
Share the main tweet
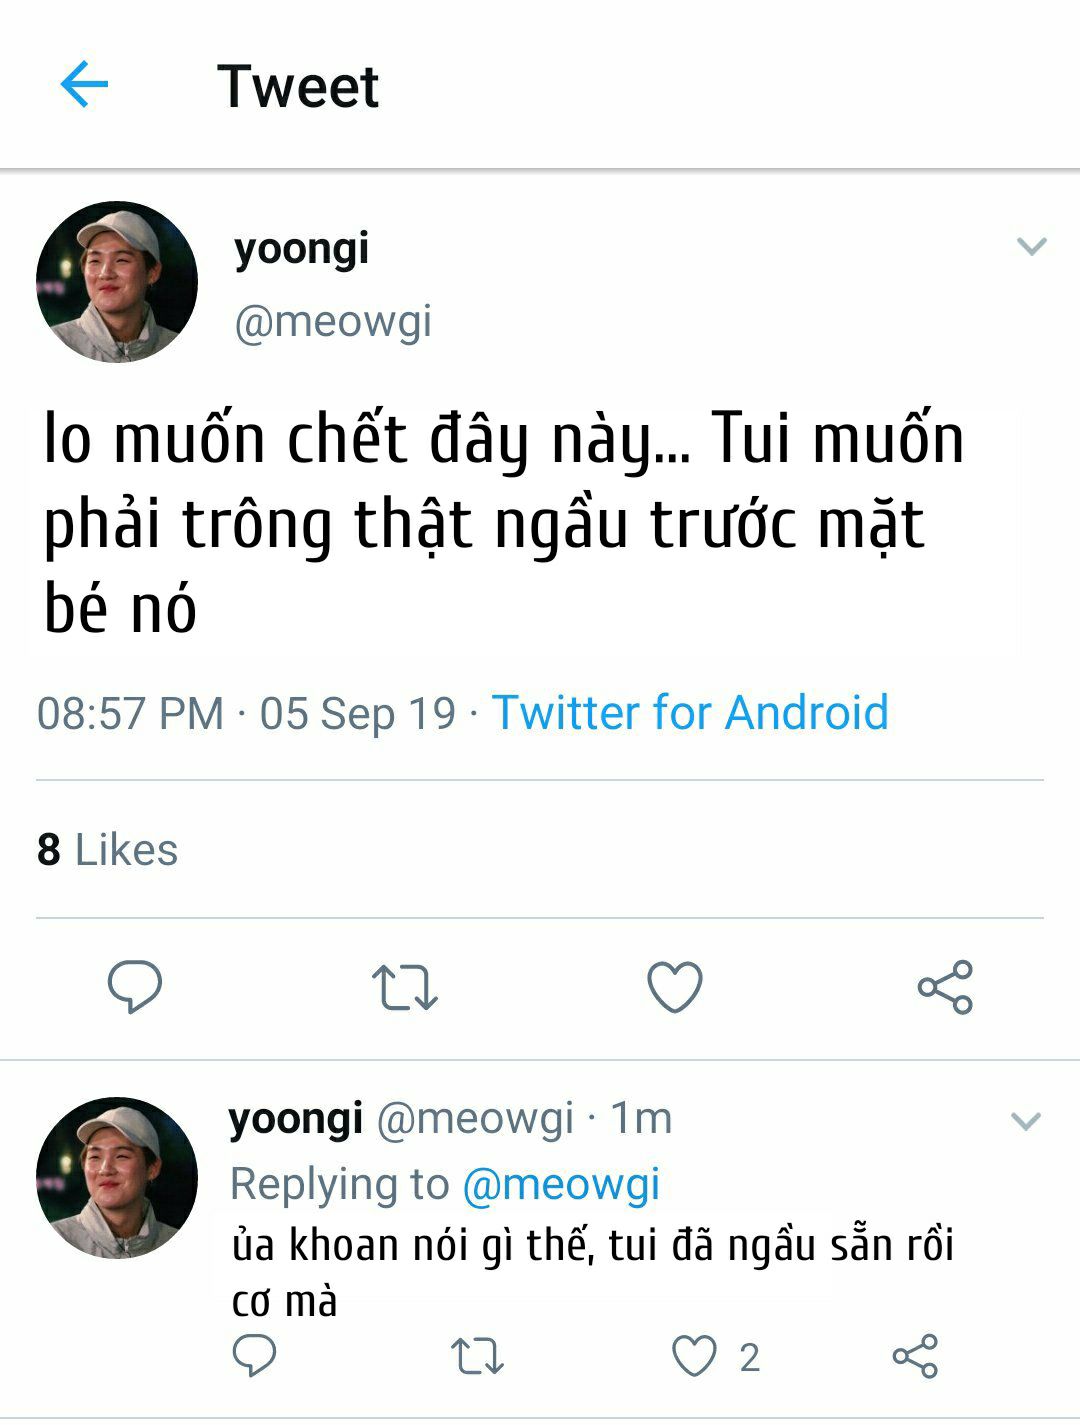[945, 987]
